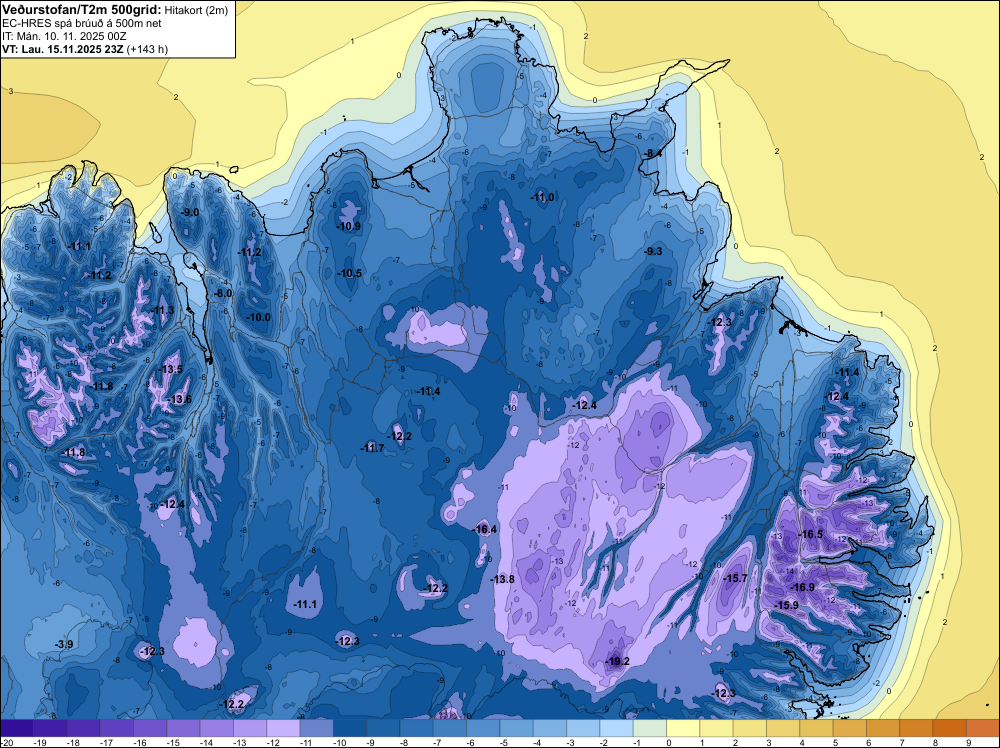1000x748 pixels.
Task: Click the -9.3 temperature label
Action: [653, 251]
